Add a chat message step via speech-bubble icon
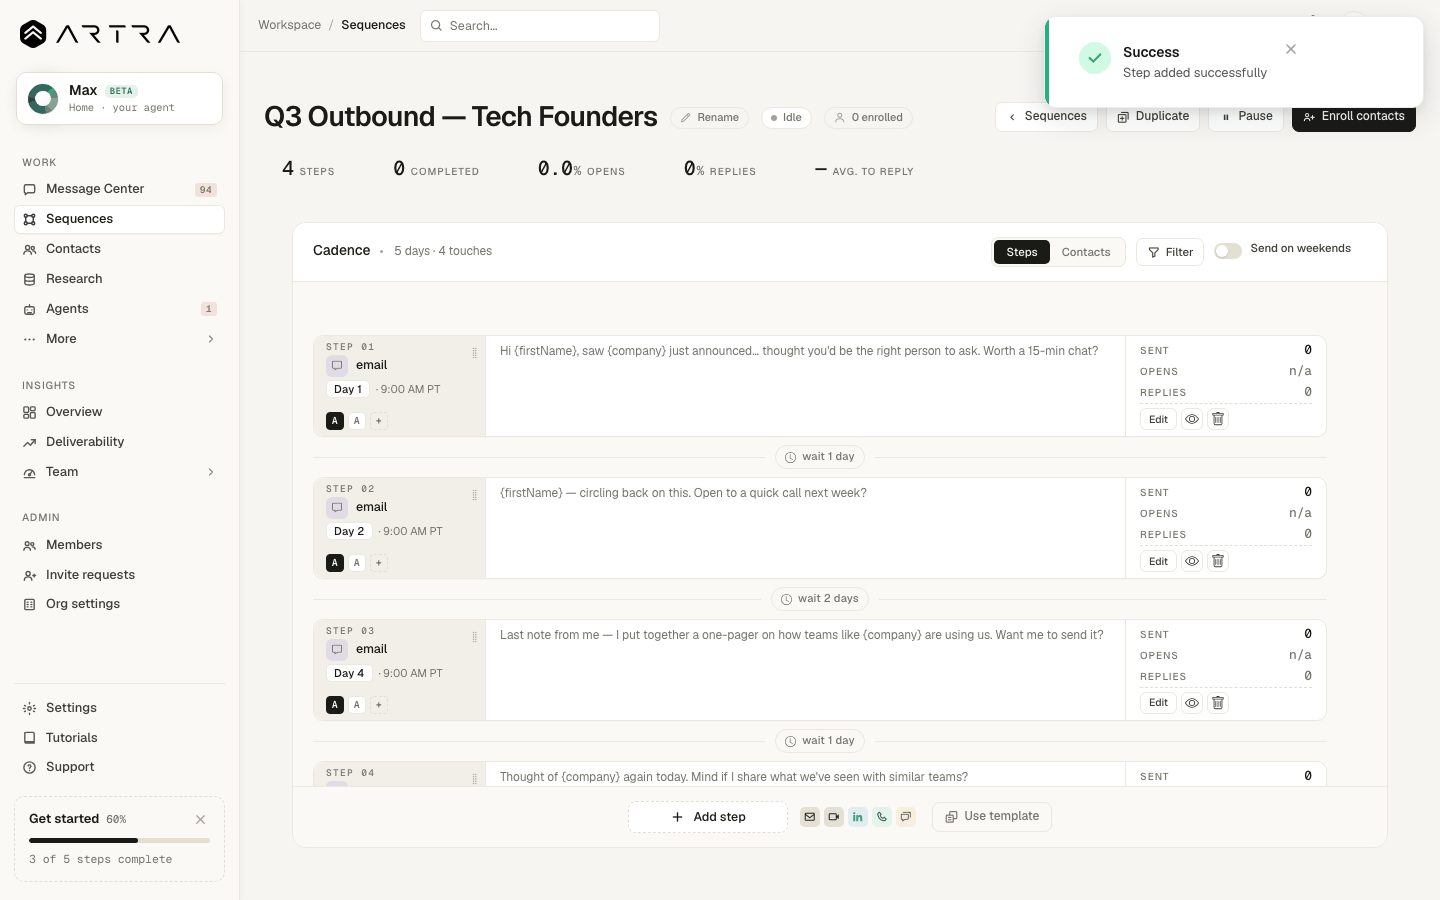 pyautogui.click(x=906, y=817)
